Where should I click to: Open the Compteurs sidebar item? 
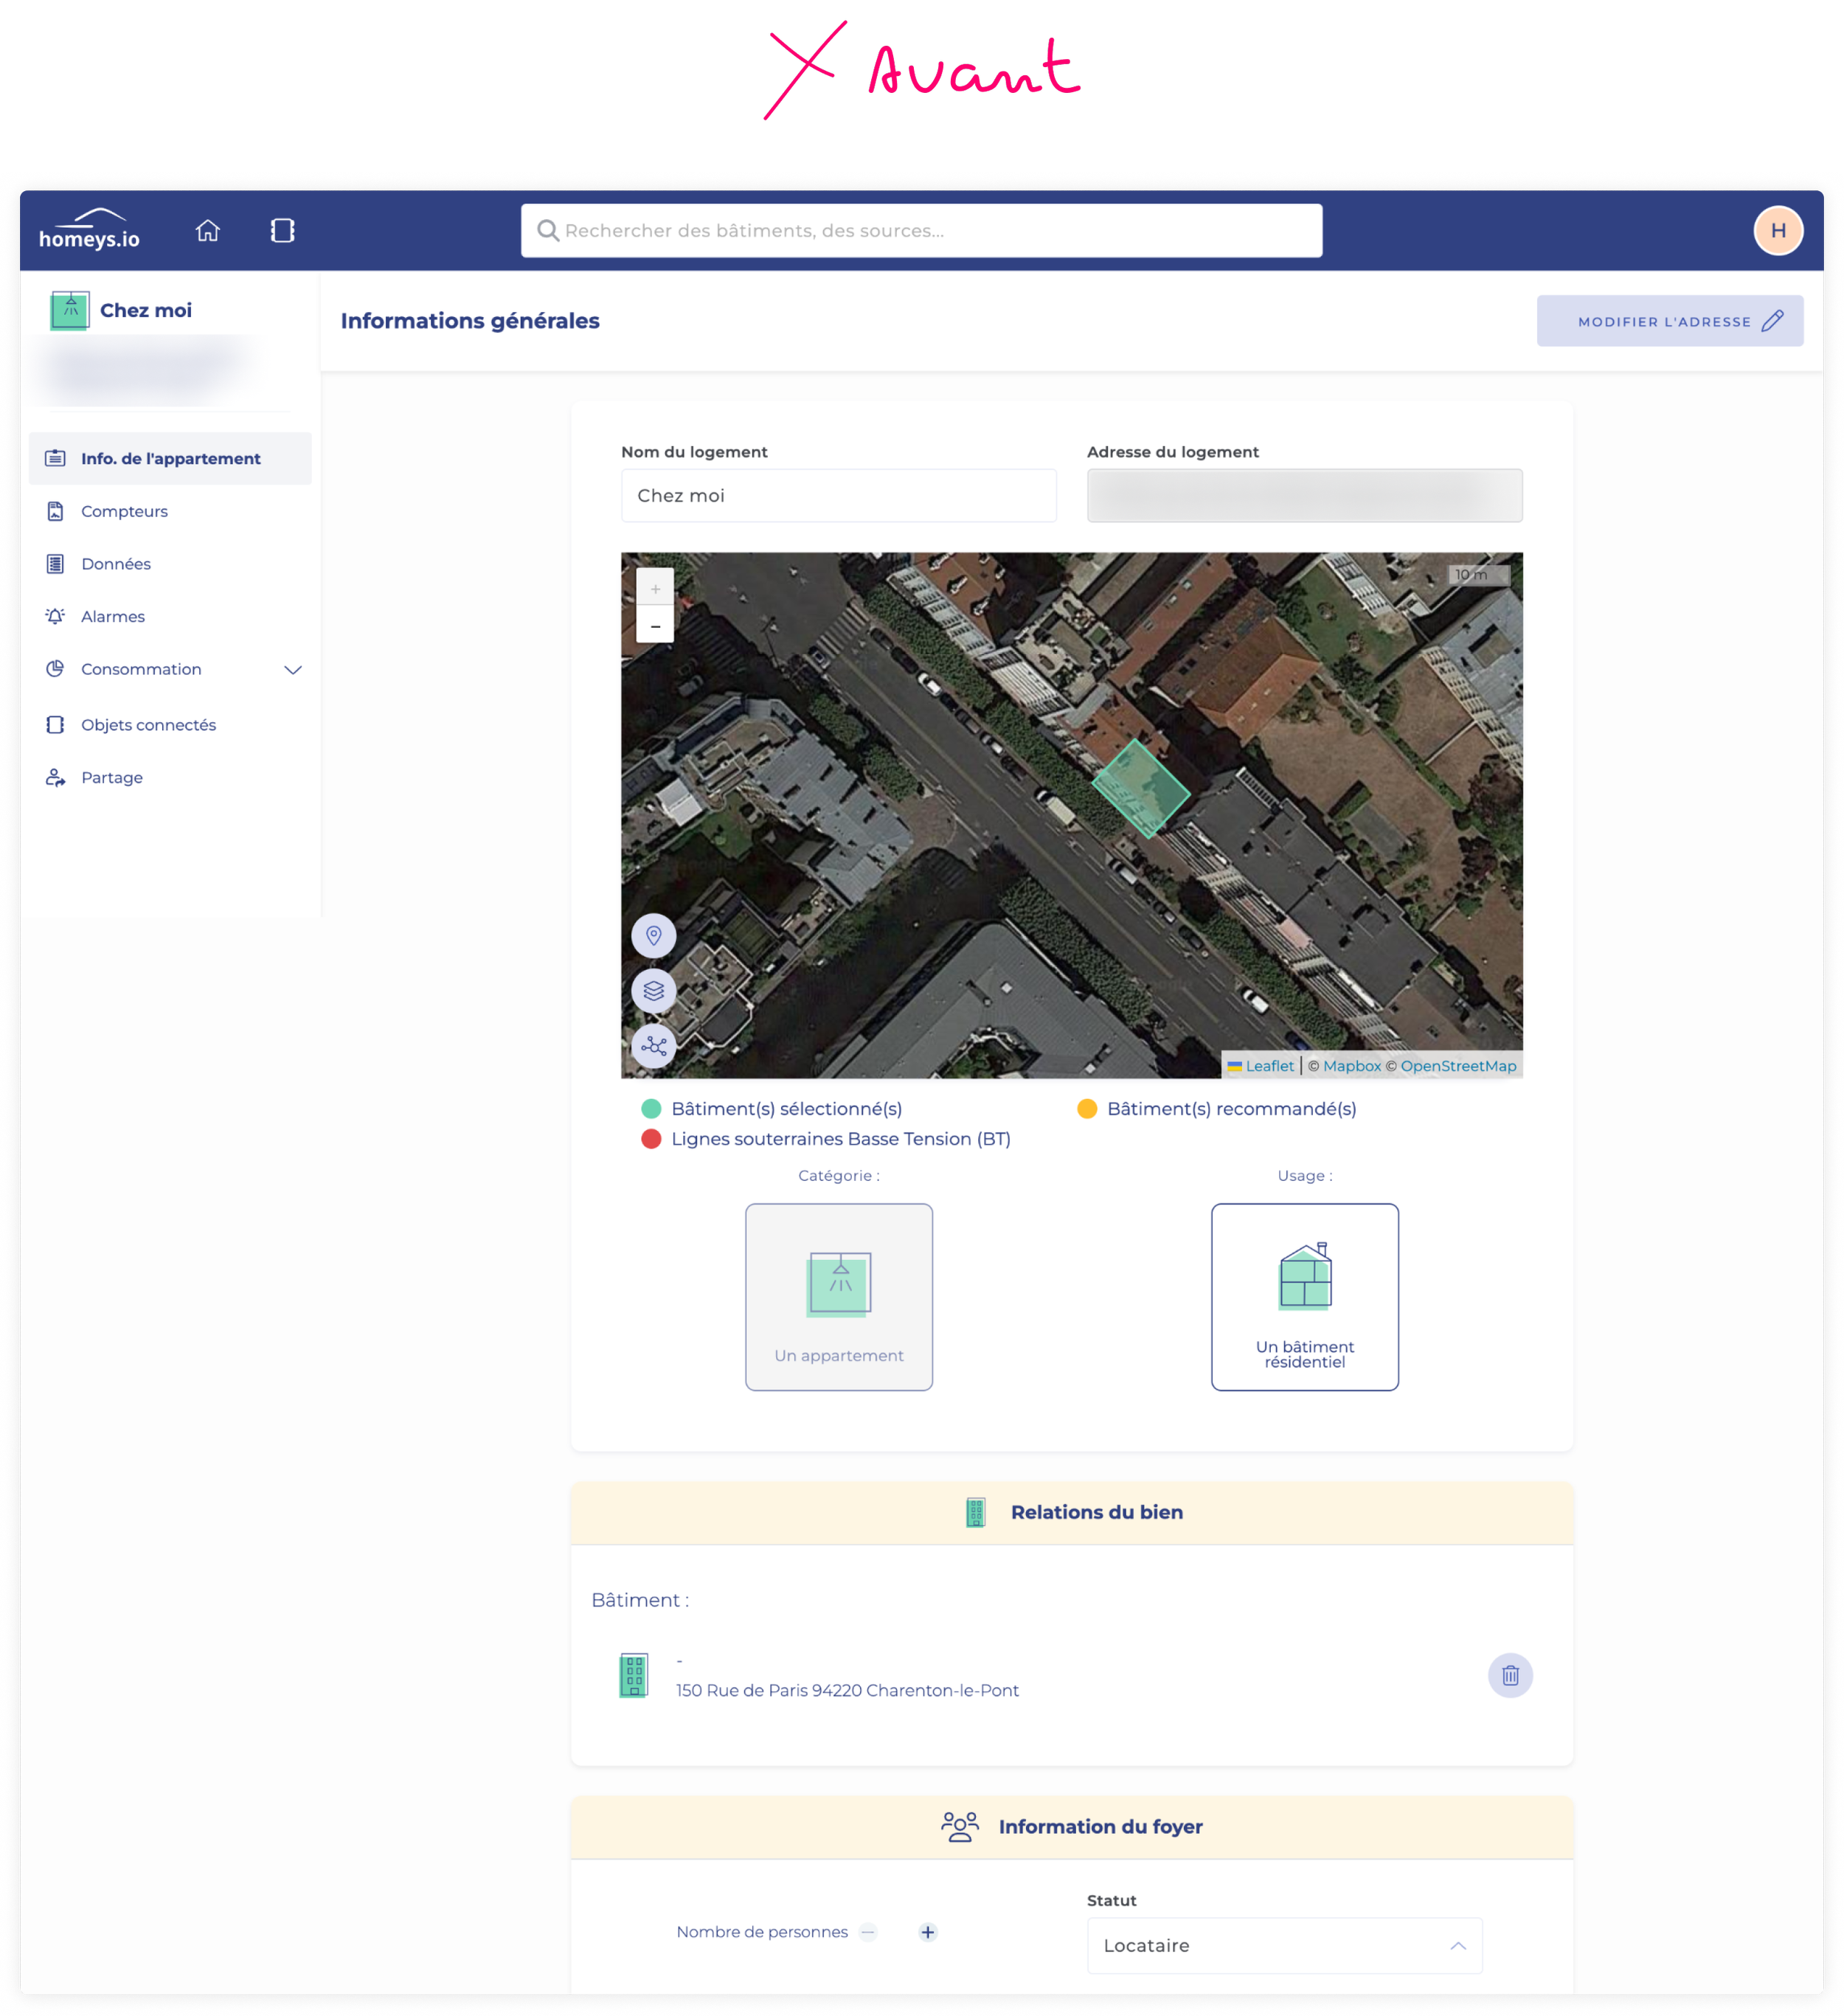[124, 512]
